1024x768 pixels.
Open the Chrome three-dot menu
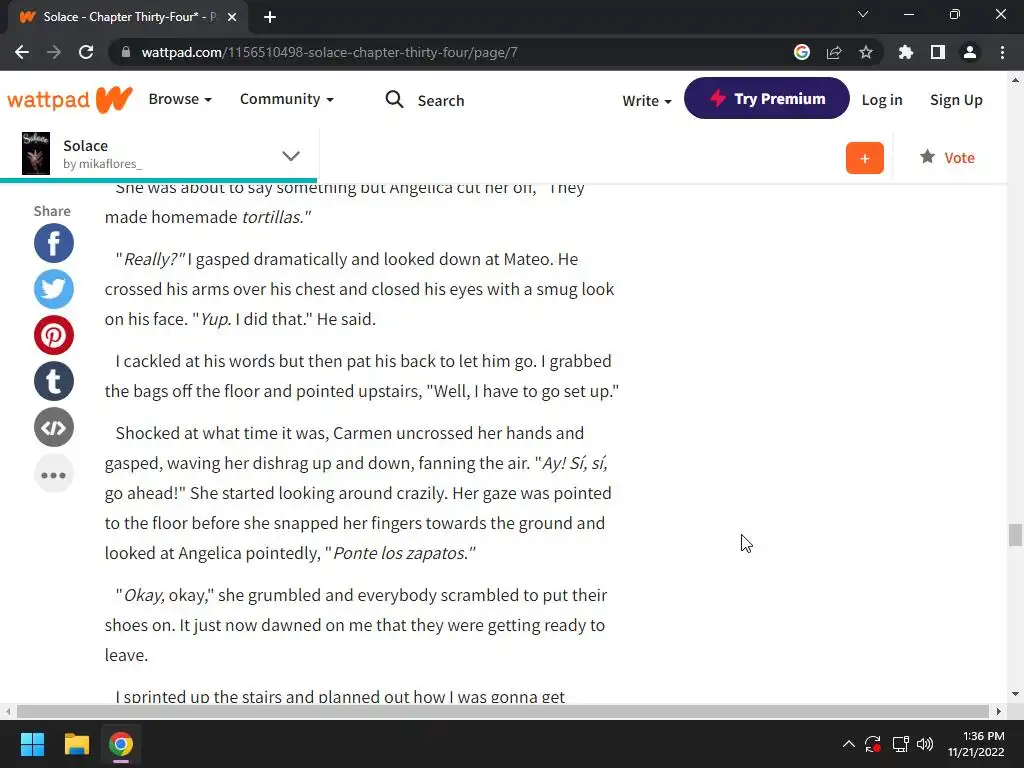click(1002, 52)
